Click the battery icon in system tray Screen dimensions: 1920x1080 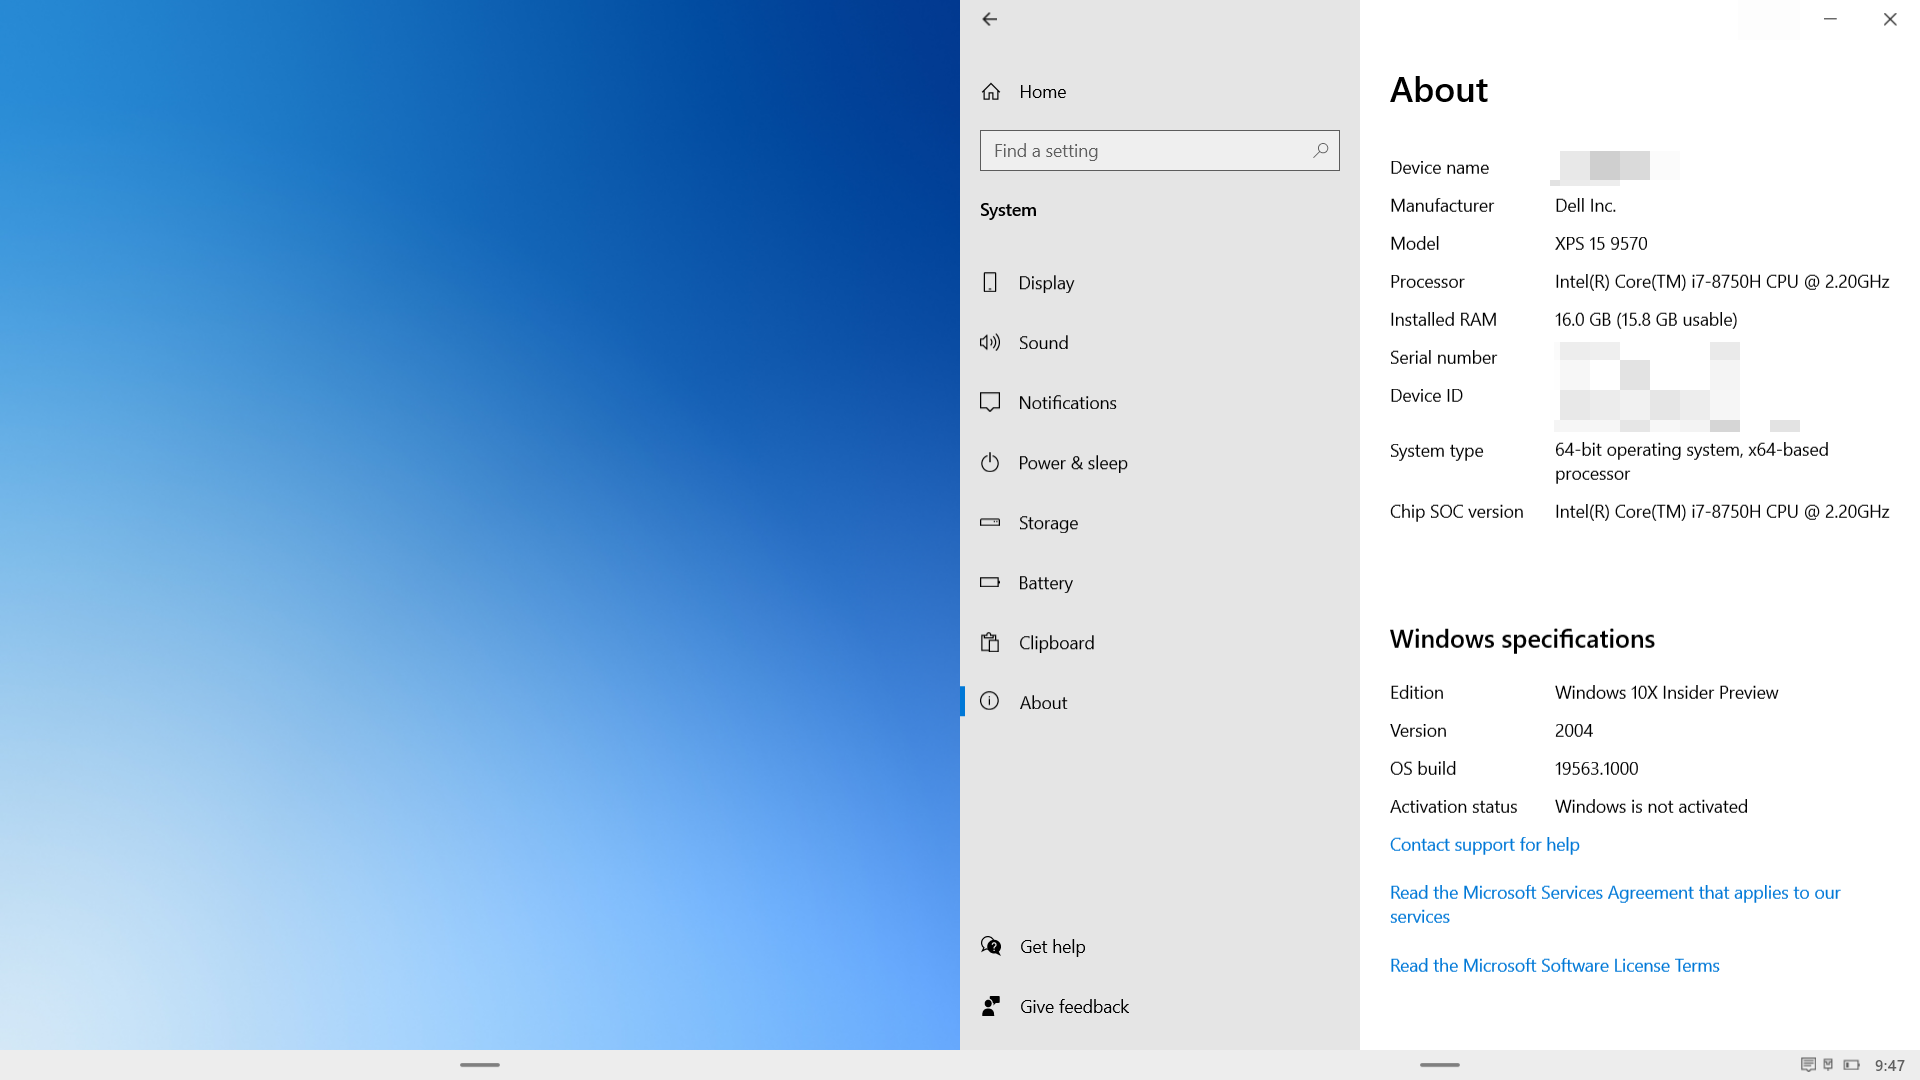pos(1852,1065)
